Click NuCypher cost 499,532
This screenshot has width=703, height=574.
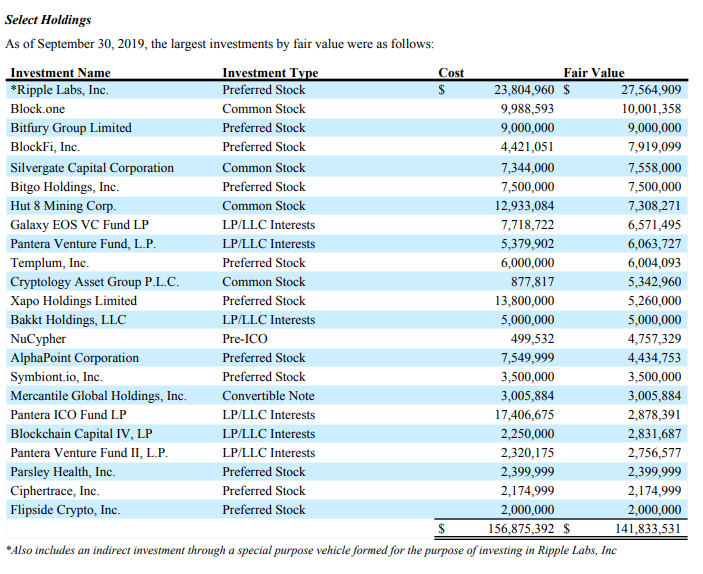point(532,339)
